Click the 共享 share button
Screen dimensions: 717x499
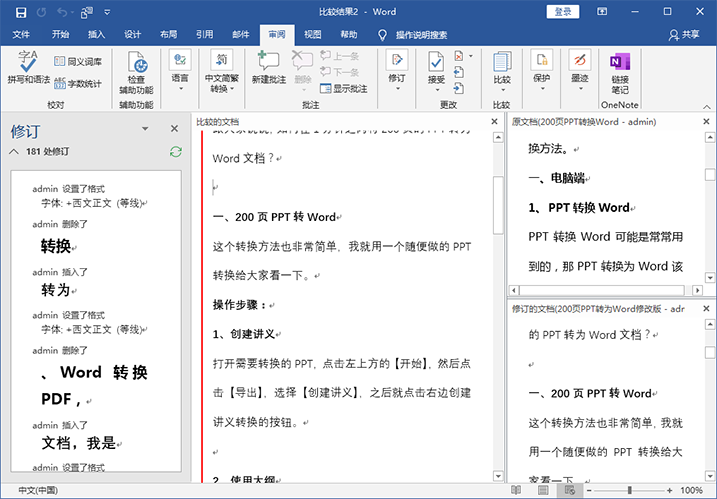[683, 34]
